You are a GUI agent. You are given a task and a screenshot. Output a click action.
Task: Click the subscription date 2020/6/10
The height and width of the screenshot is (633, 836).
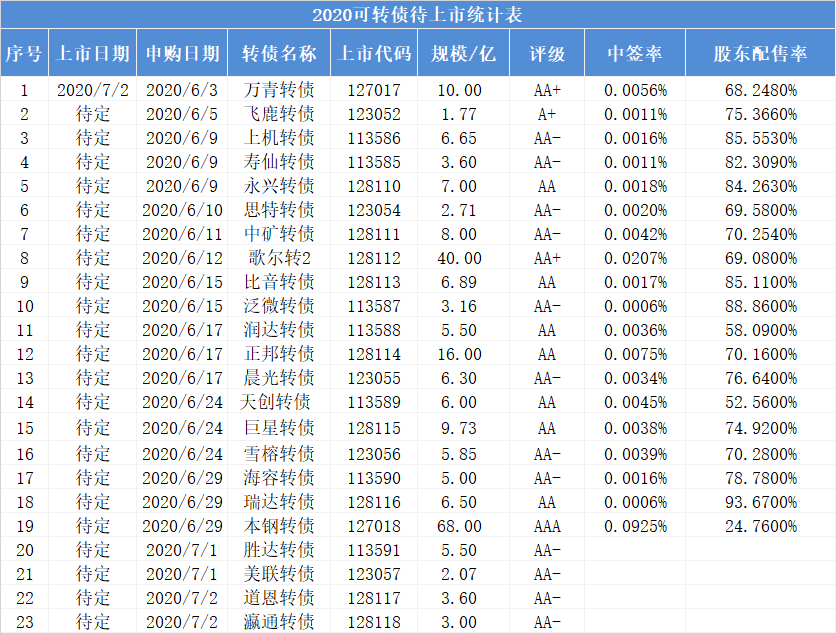[182, 210]
